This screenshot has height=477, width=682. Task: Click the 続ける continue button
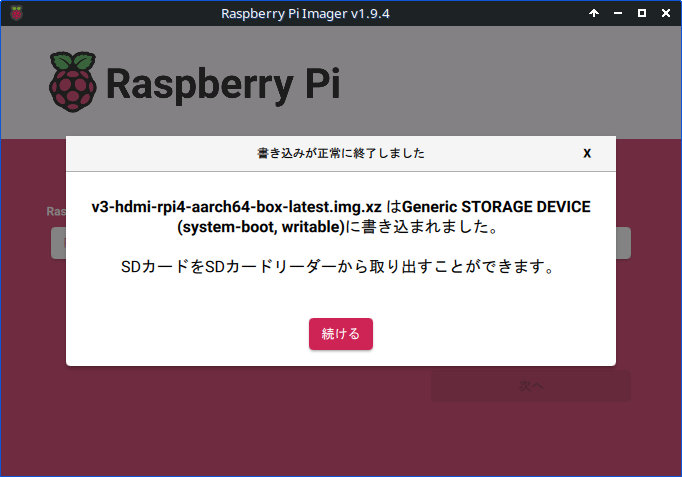pyautogui.click(x=341, y=334)
